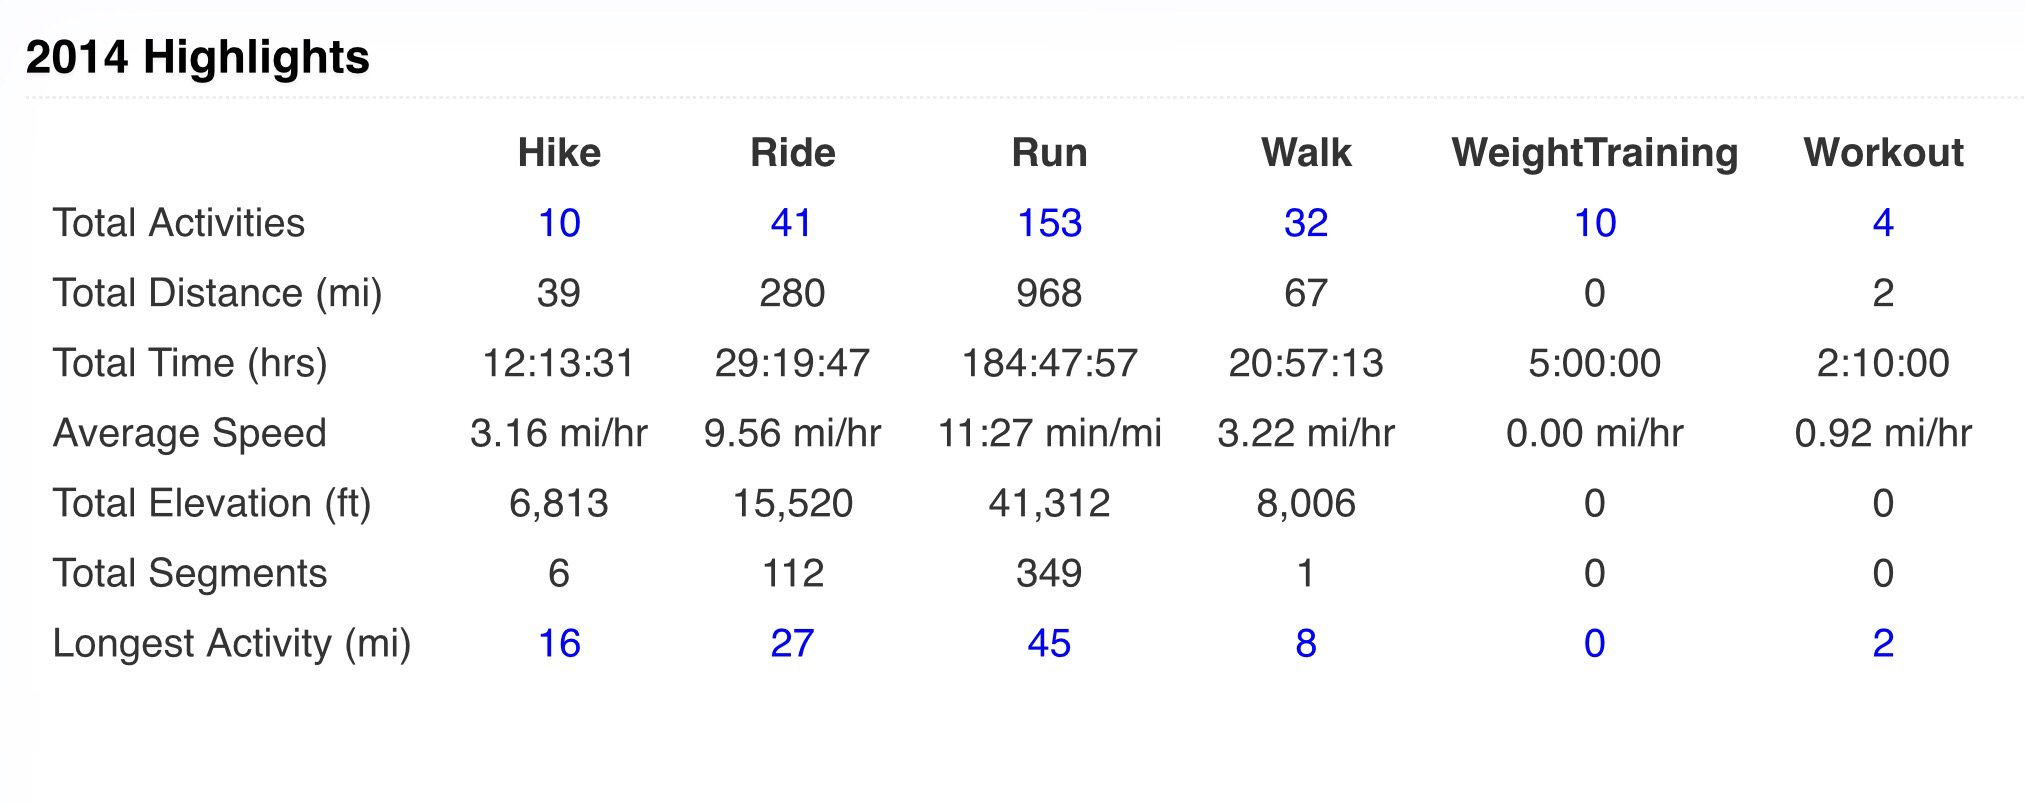2025x804 pixels.
Task: Click Ride total elevation value 15,520
Action: 792,503
